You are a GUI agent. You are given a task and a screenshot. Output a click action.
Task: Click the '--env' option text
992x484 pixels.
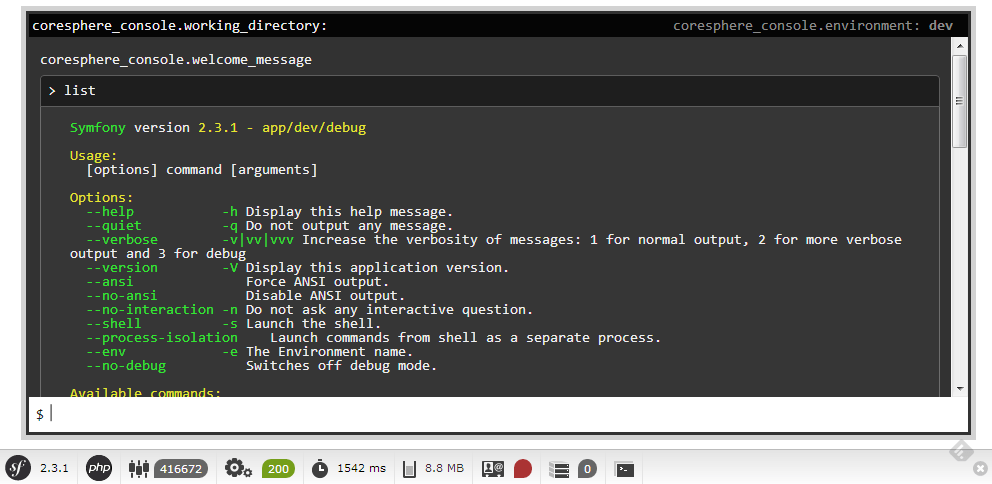pyautogui.click(x=106, y=351)
